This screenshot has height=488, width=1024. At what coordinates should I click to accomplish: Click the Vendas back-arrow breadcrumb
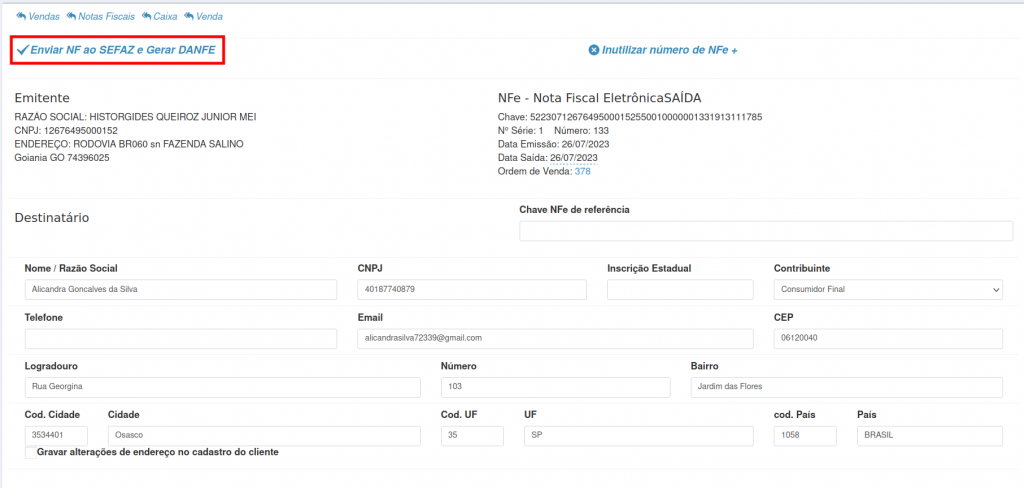38,17
